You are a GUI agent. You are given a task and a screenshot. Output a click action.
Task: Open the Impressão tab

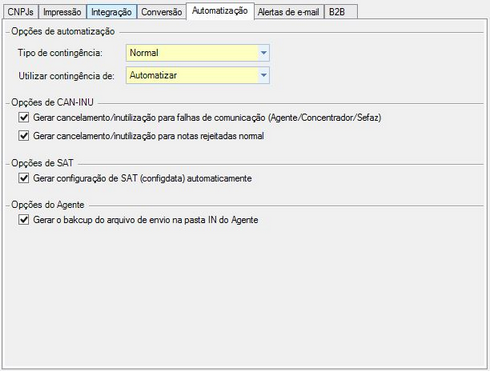[62, 12]
